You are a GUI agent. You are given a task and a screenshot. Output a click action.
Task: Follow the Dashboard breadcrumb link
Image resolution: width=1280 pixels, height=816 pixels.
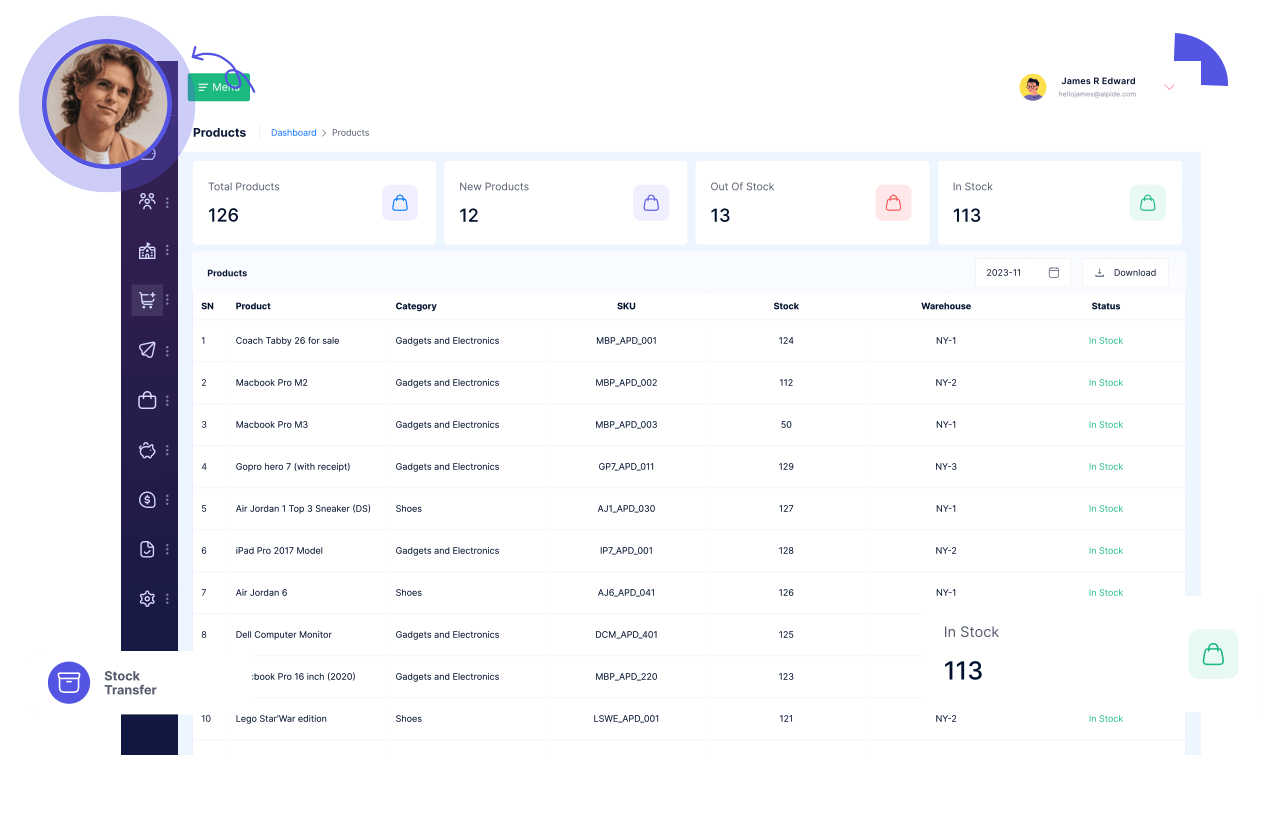[x=293, y=133]
